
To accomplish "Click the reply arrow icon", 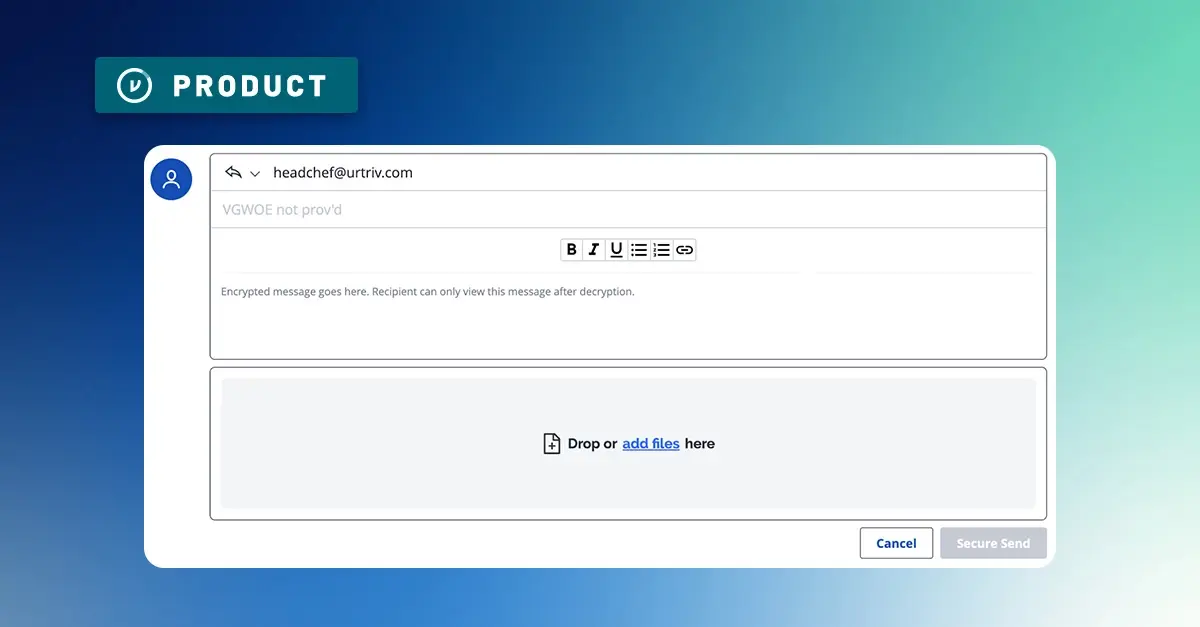I will coord(233,172).
